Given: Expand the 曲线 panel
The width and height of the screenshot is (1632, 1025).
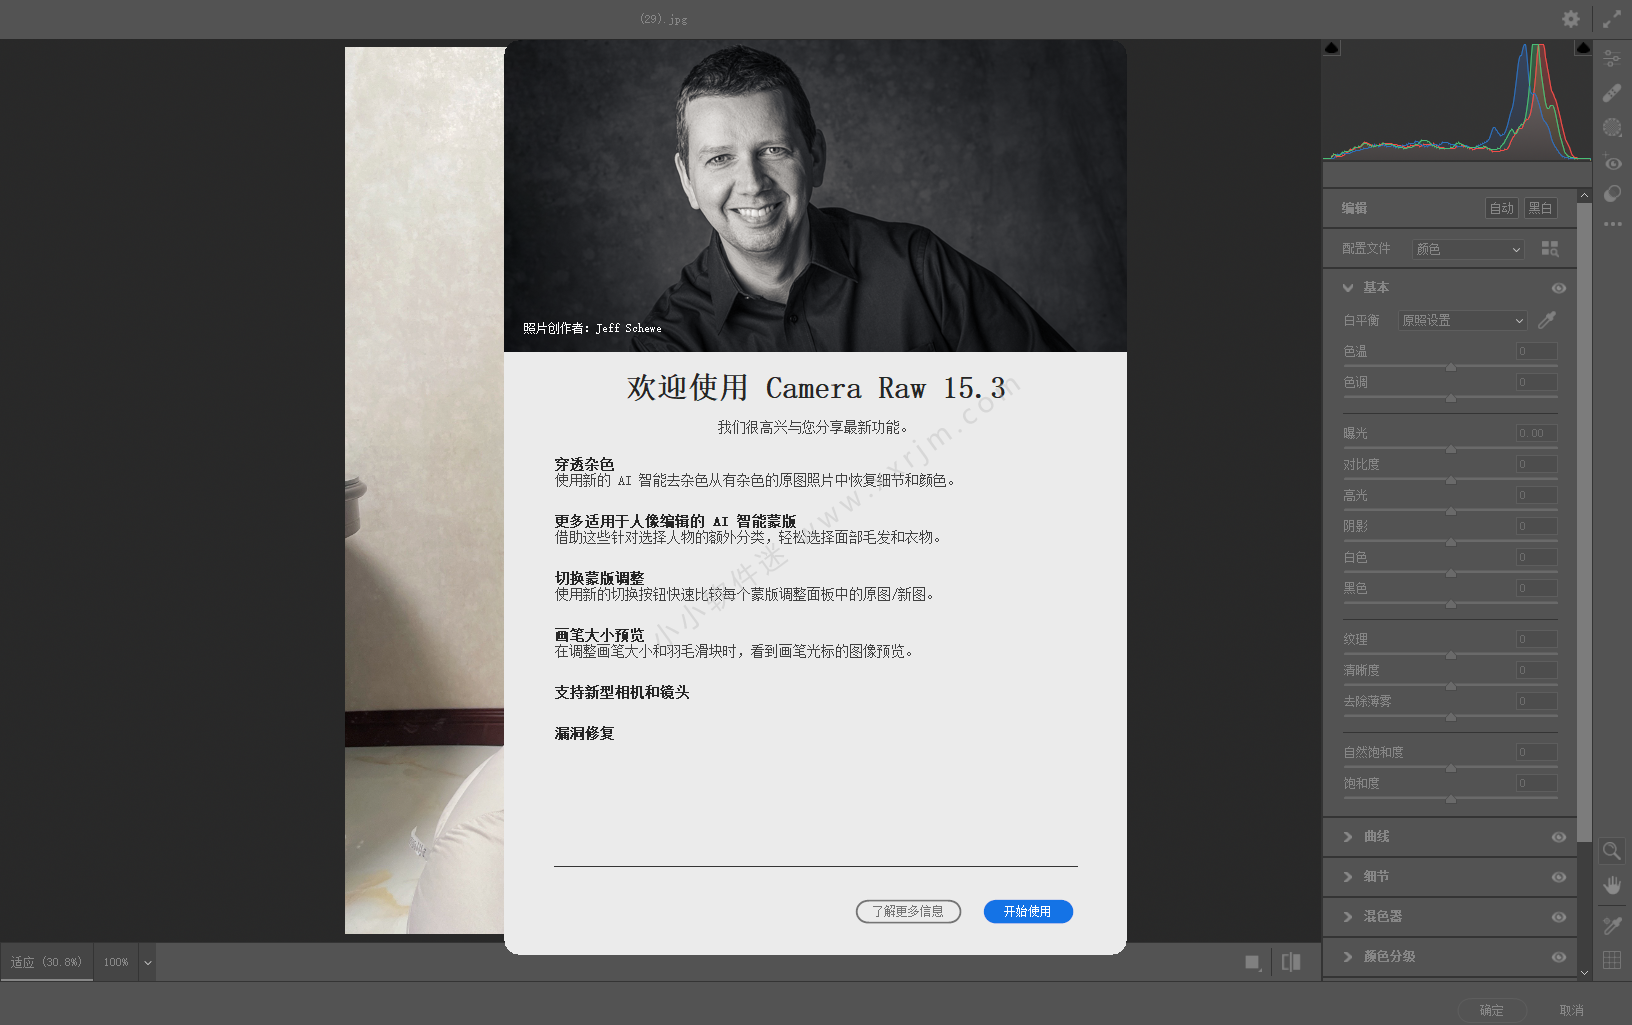Looking at the screenshot, I should (1348, 837).
